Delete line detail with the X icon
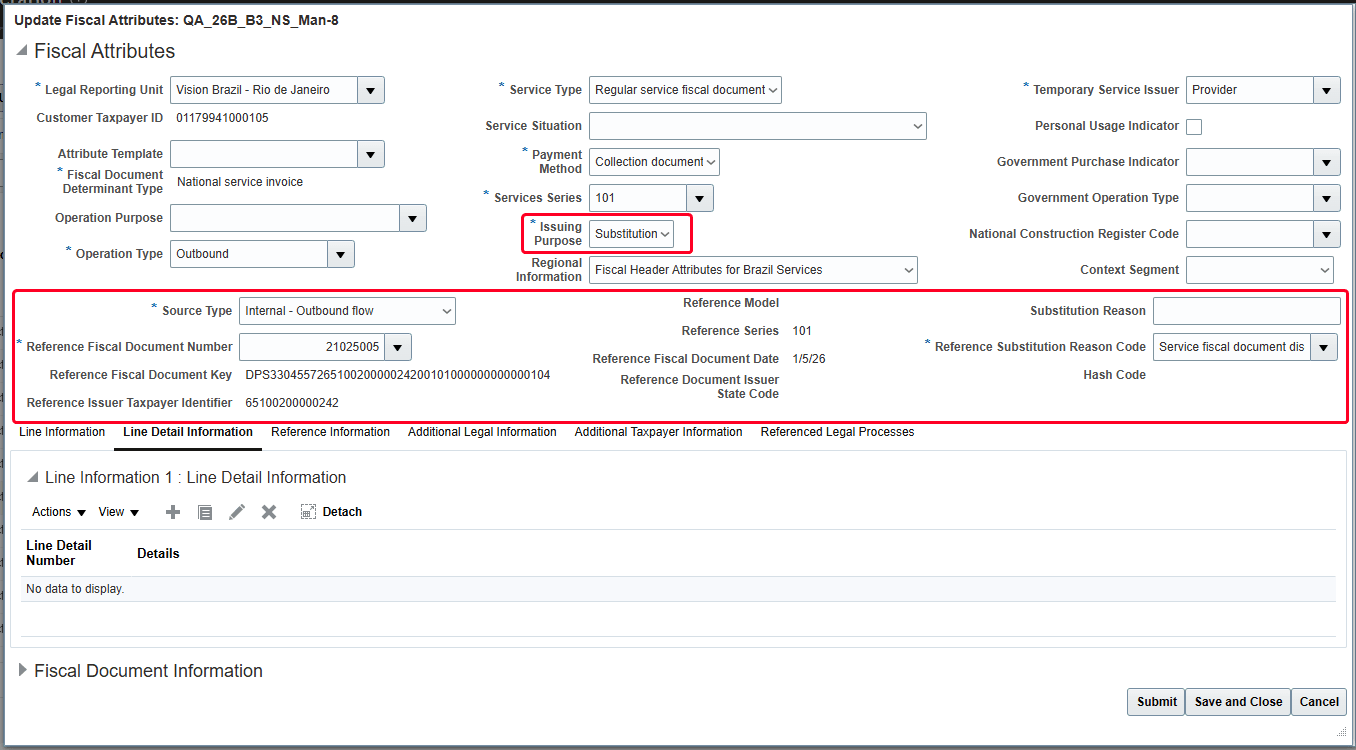The width and height of the screenshot is (1356, 750). [268, 511]
